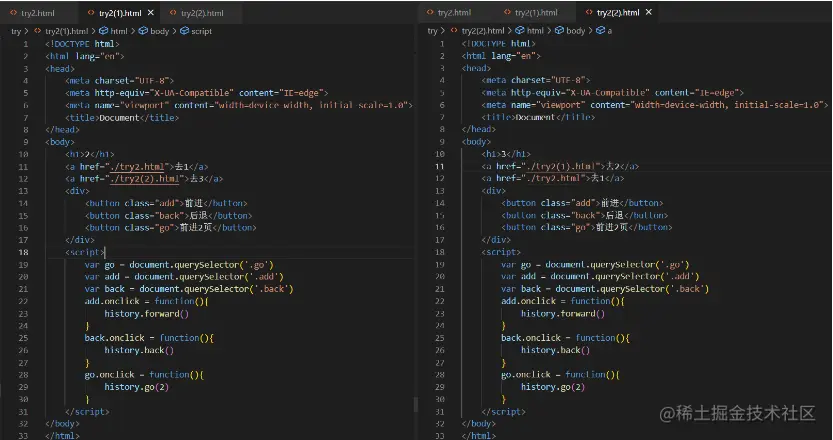This screenshot has height=440, width=833.
Task: Place cursor on history.forward() in left editor
Action: click(x=146, y=314)
